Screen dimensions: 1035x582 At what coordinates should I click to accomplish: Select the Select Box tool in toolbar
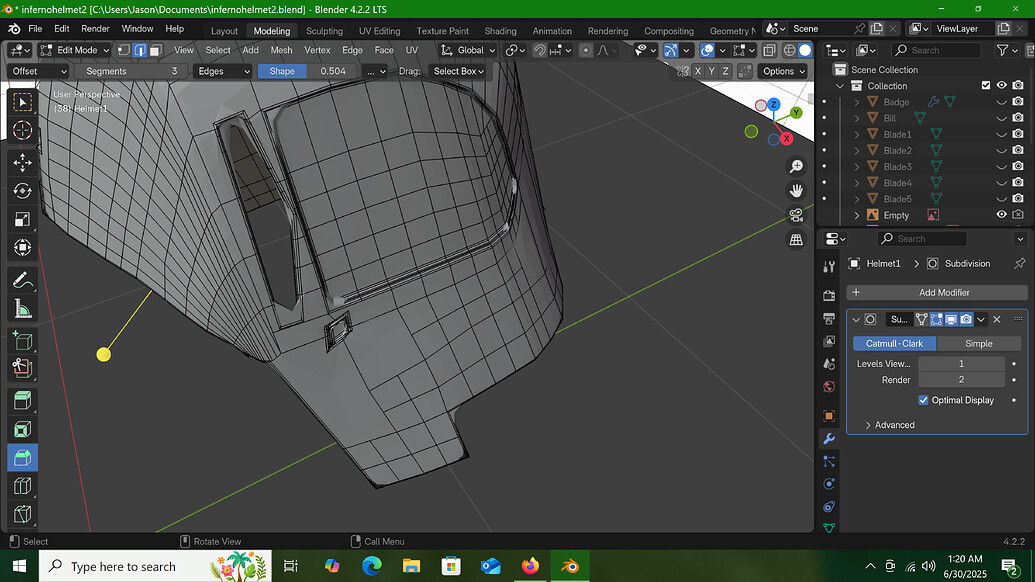click(x=22, y=102)
